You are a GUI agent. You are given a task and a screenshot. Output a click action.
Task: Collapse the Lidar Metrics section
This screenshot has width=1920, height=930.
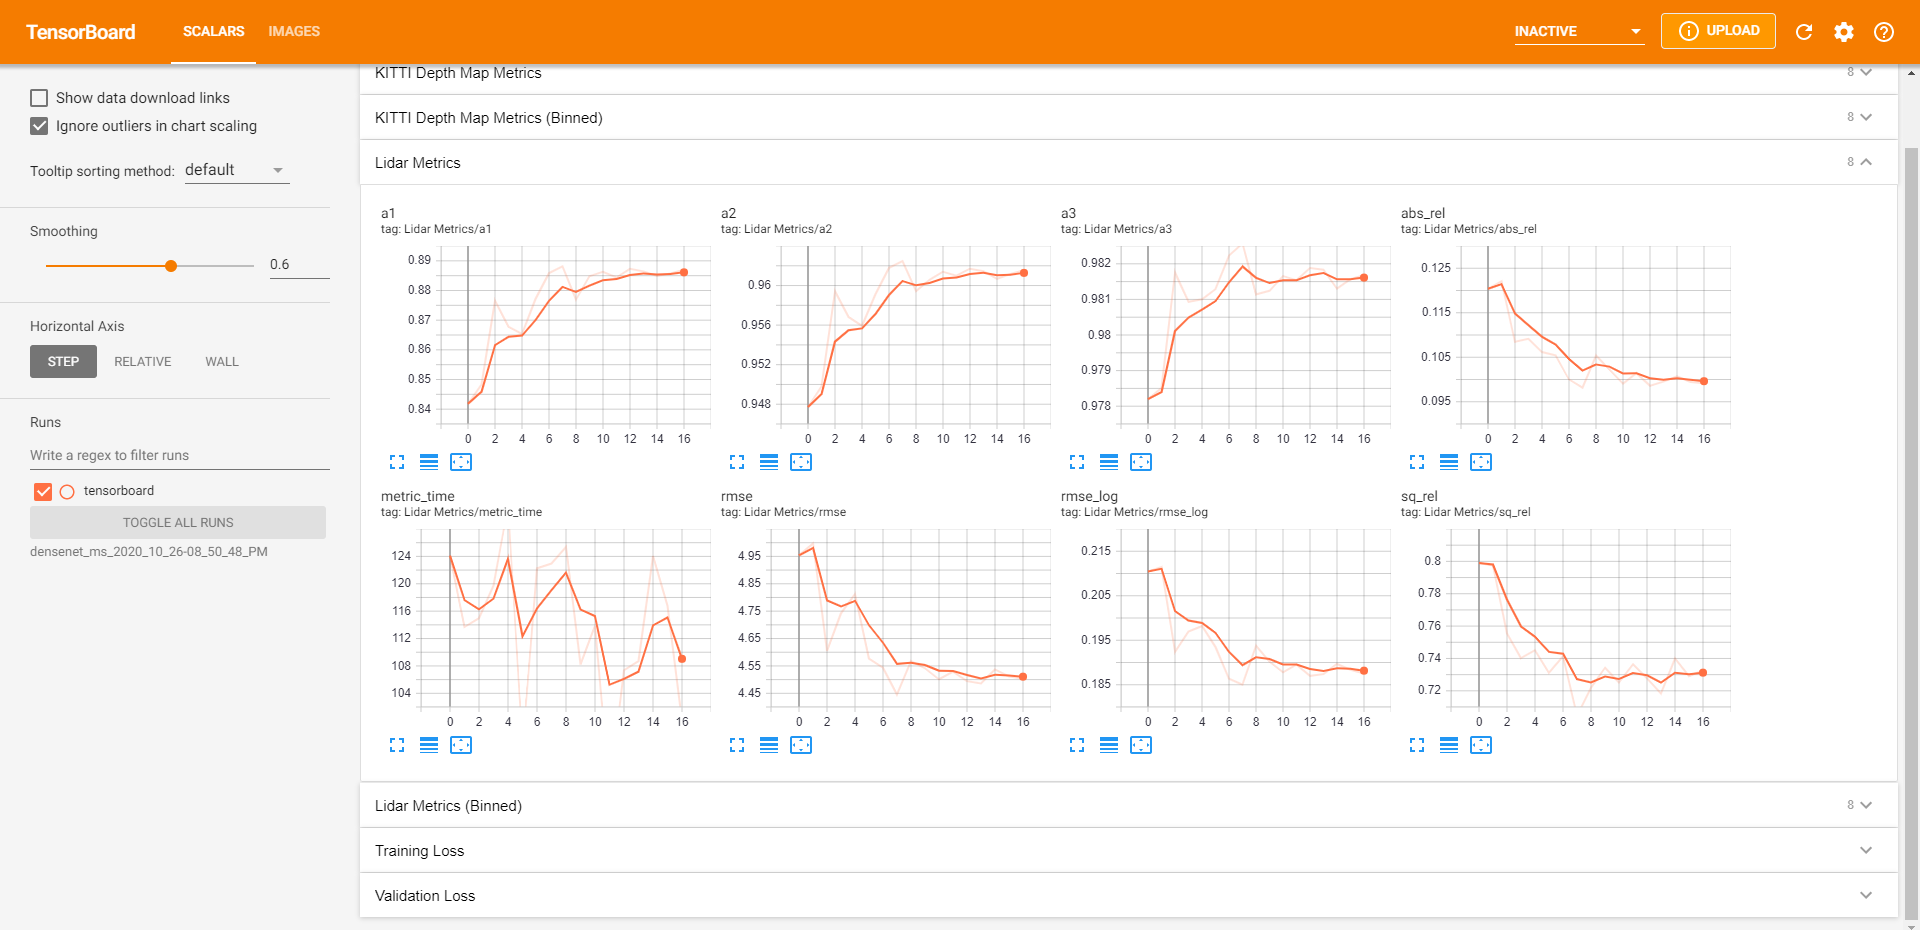(x=1128, y=162)
